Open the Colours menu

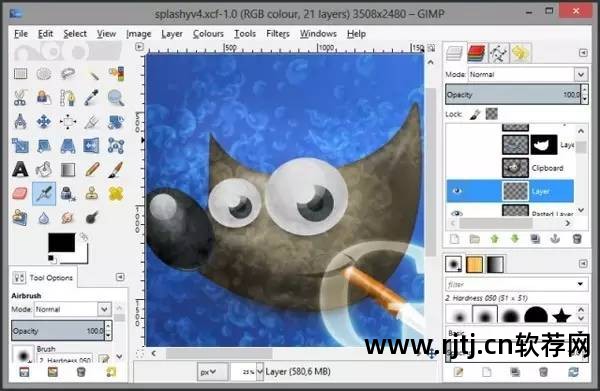(208, 34)
